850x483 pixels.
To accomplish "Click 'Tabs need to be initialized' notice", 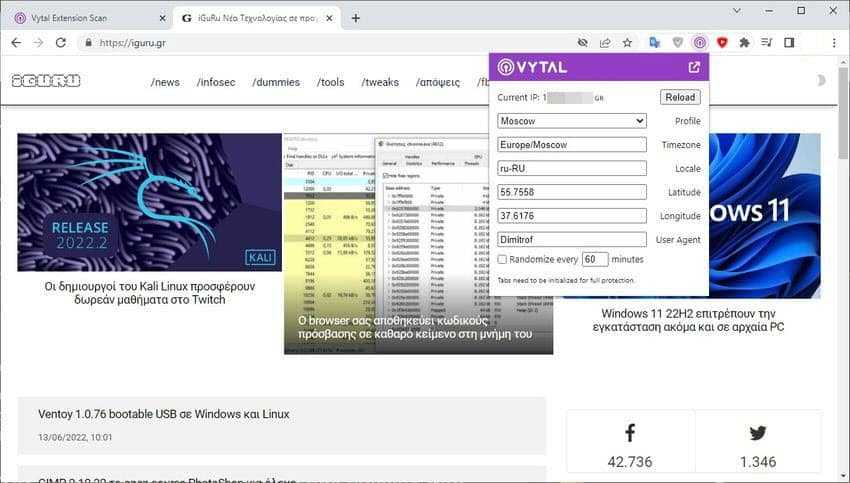I will click(x=566, y=280).
